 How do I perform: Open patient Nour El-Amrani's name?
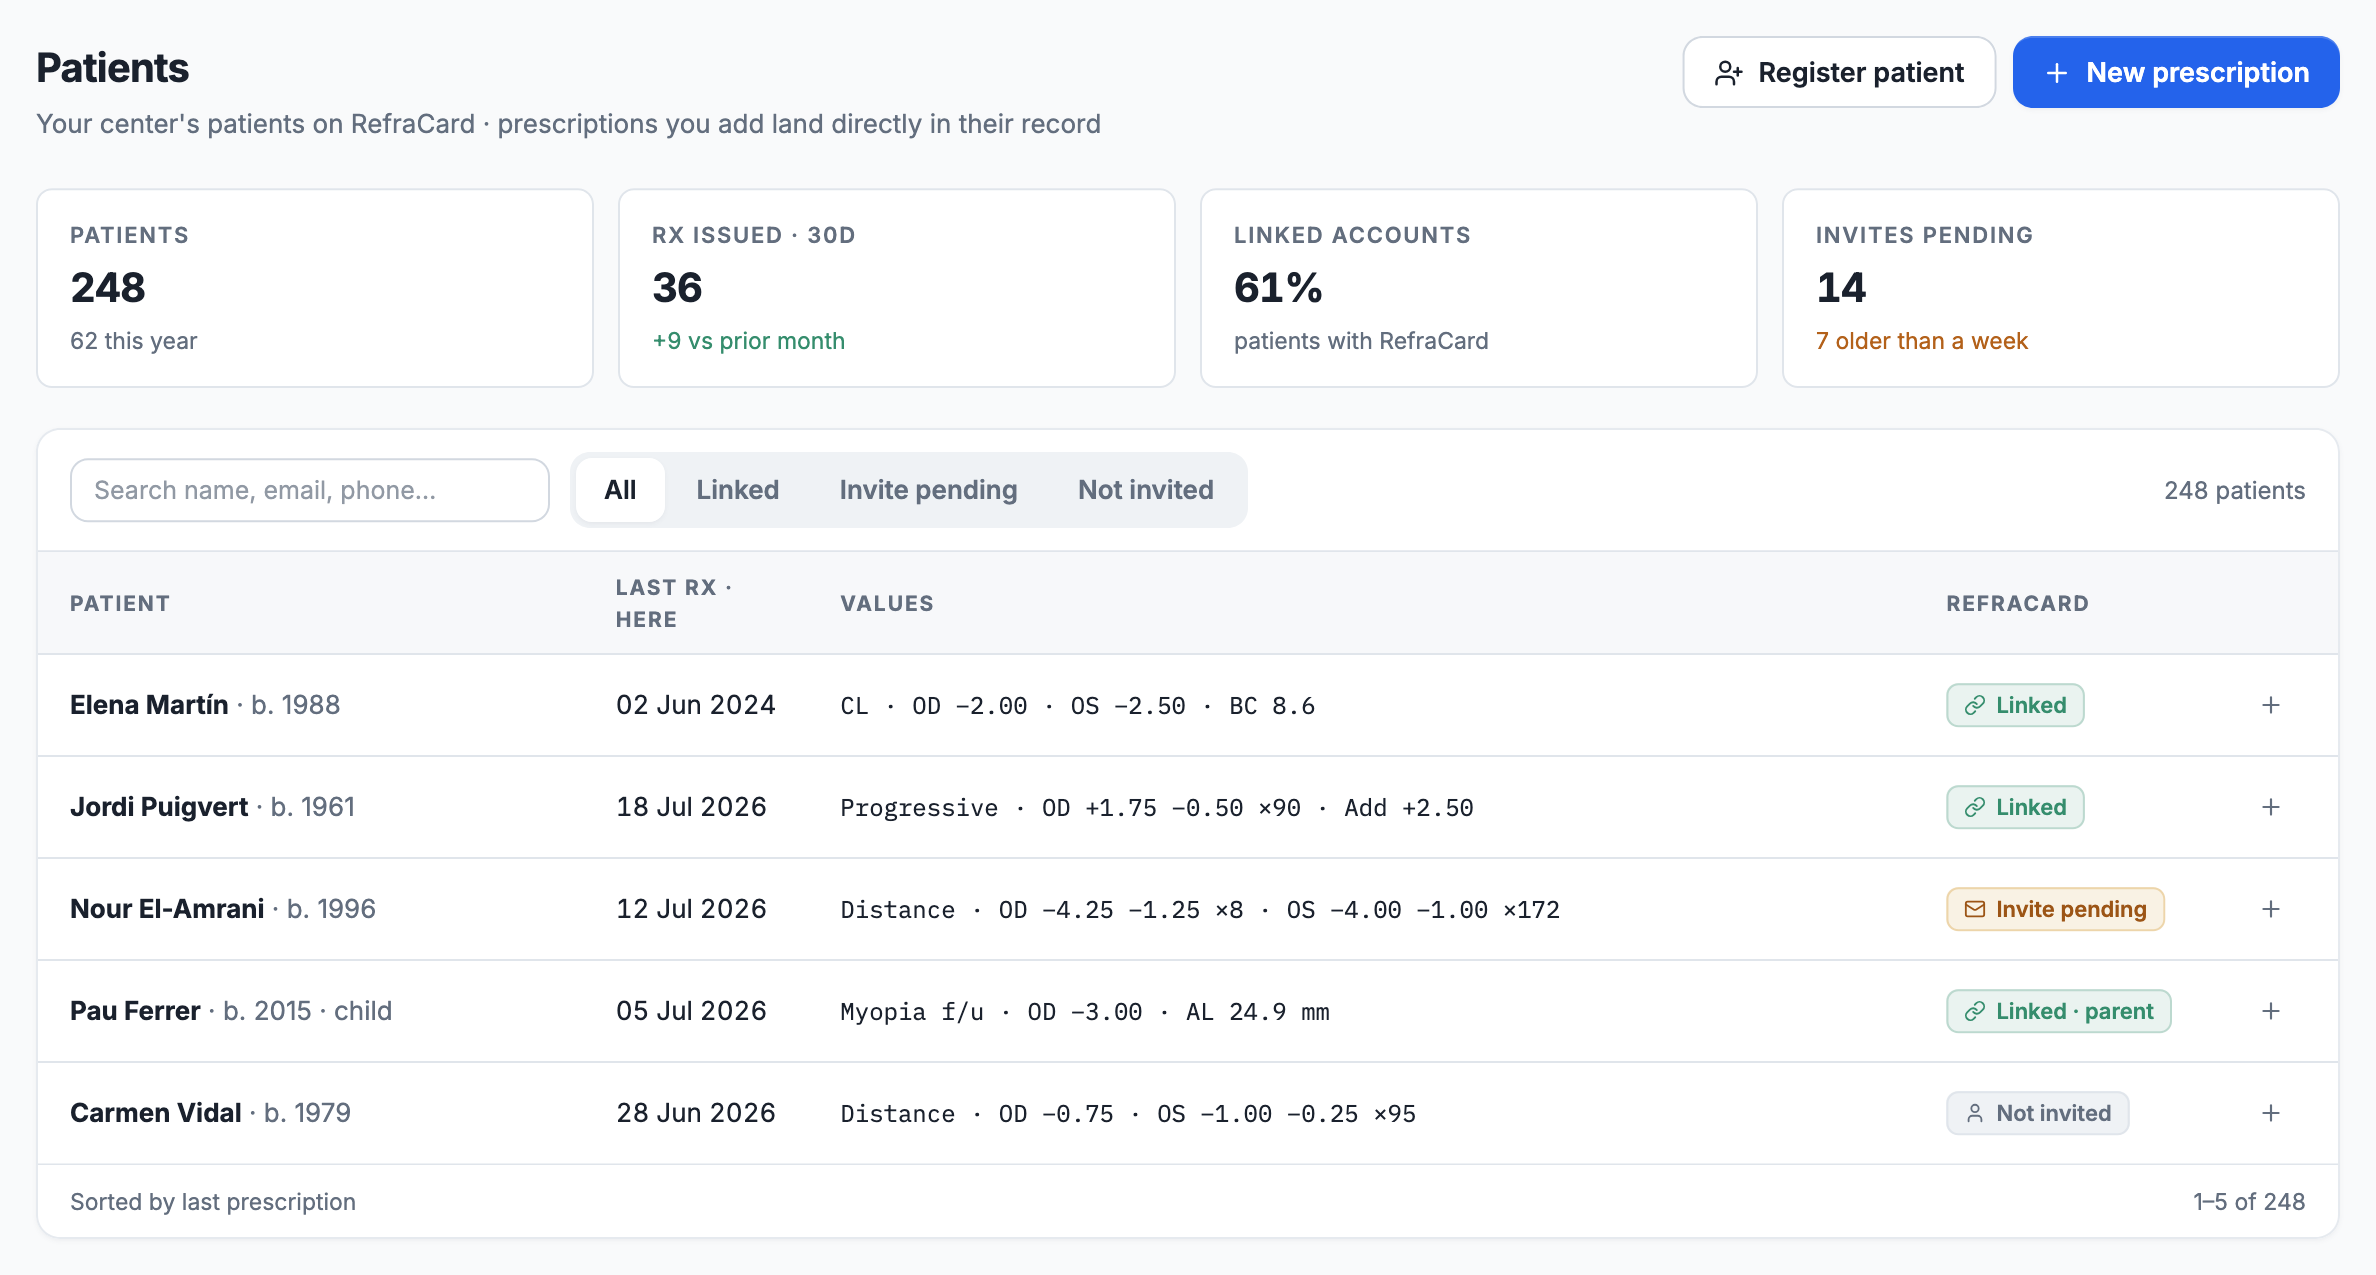pyautogui.click(x=167, y=909)
